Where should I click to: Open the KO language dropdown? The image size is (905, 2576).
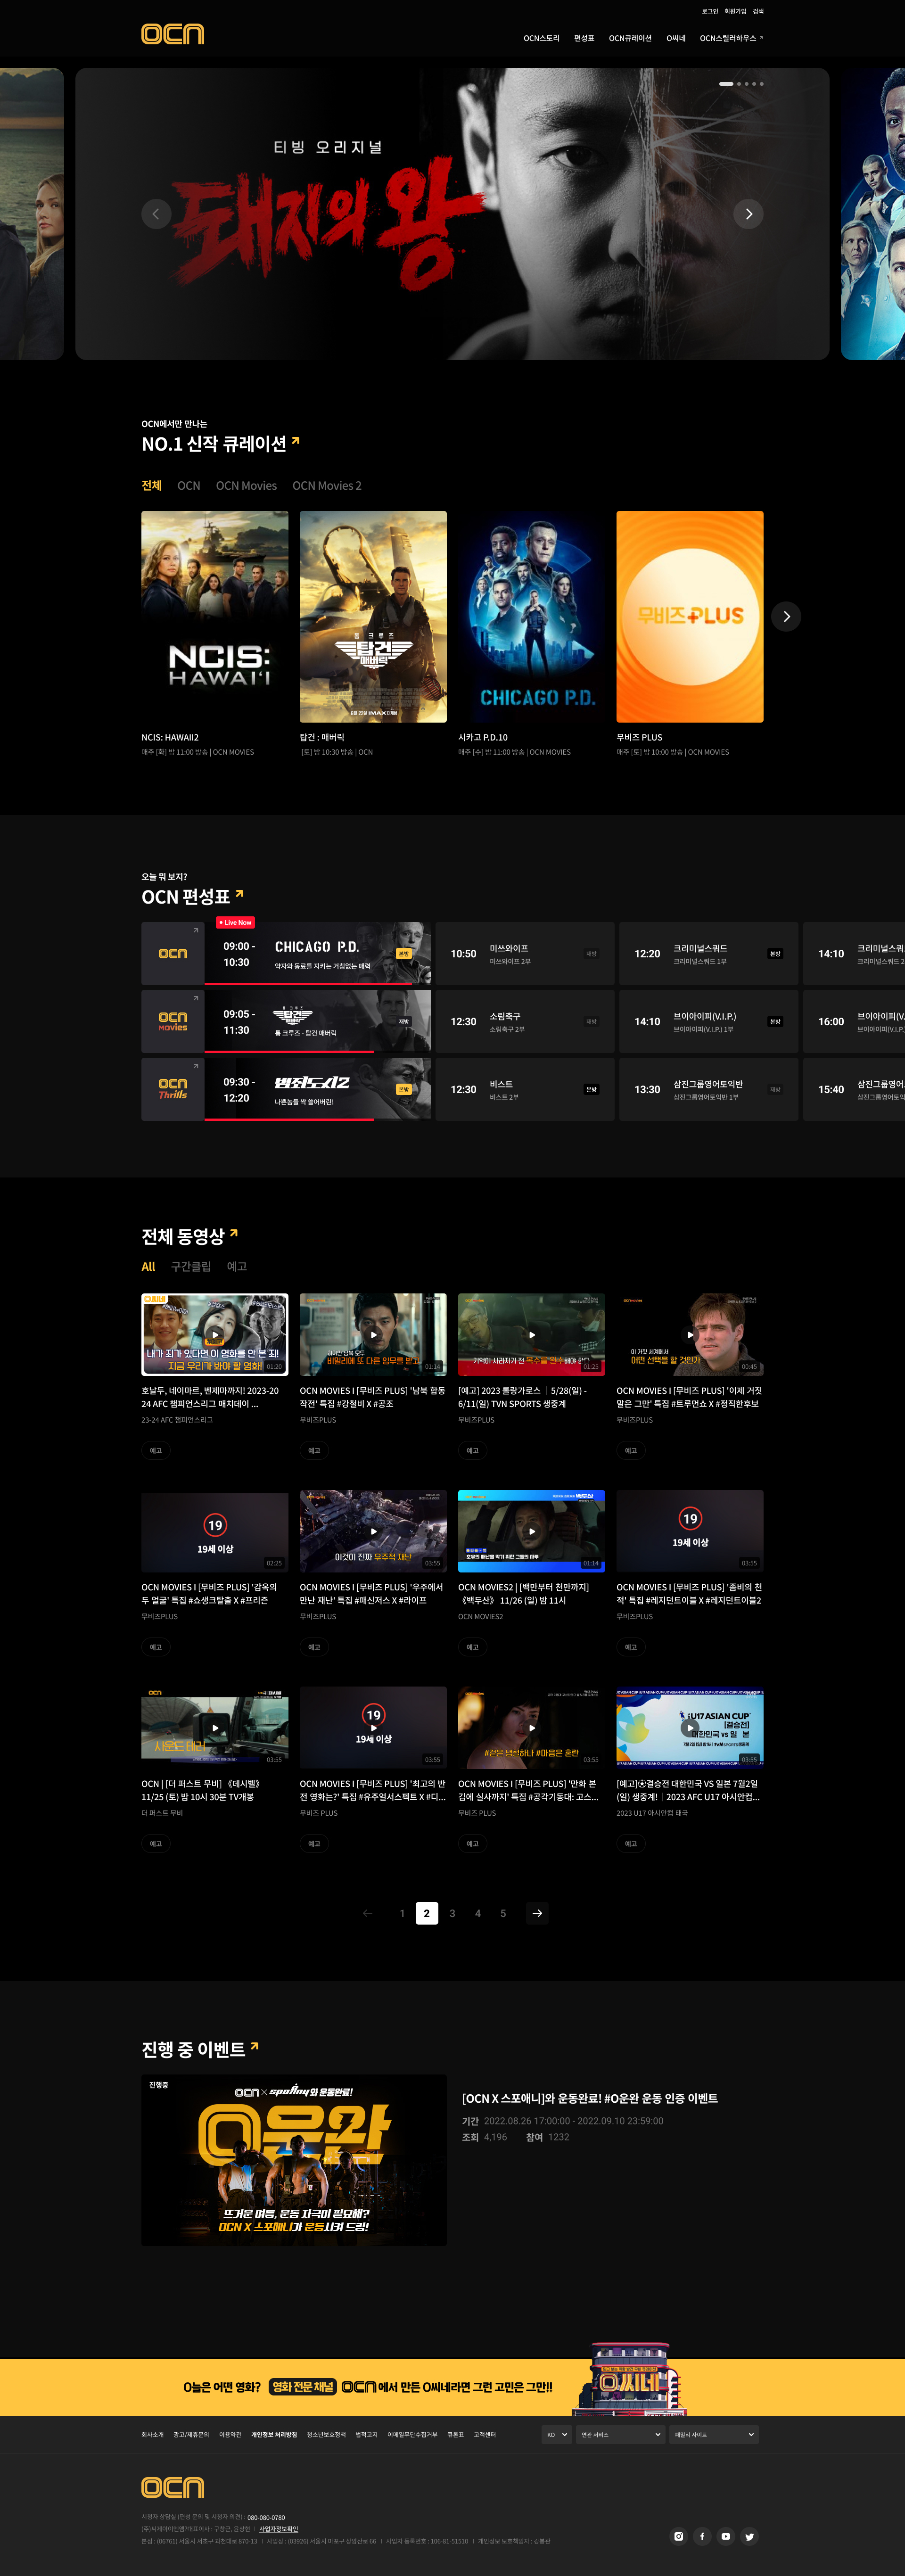coord(556,2434)
